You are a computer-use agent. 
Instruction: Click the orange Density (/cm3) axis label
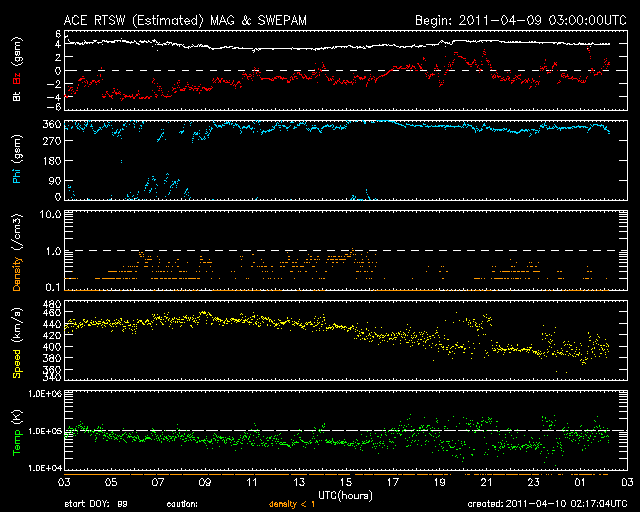click(15, 252)
